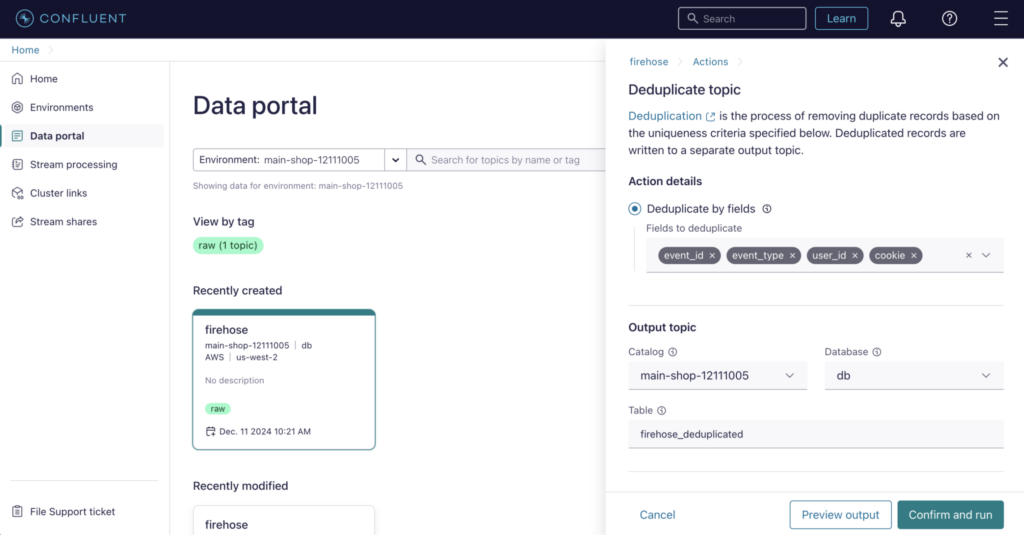Screen dimensions: 1024x535
Task: Click Preview output button
Action: [840, 515]
